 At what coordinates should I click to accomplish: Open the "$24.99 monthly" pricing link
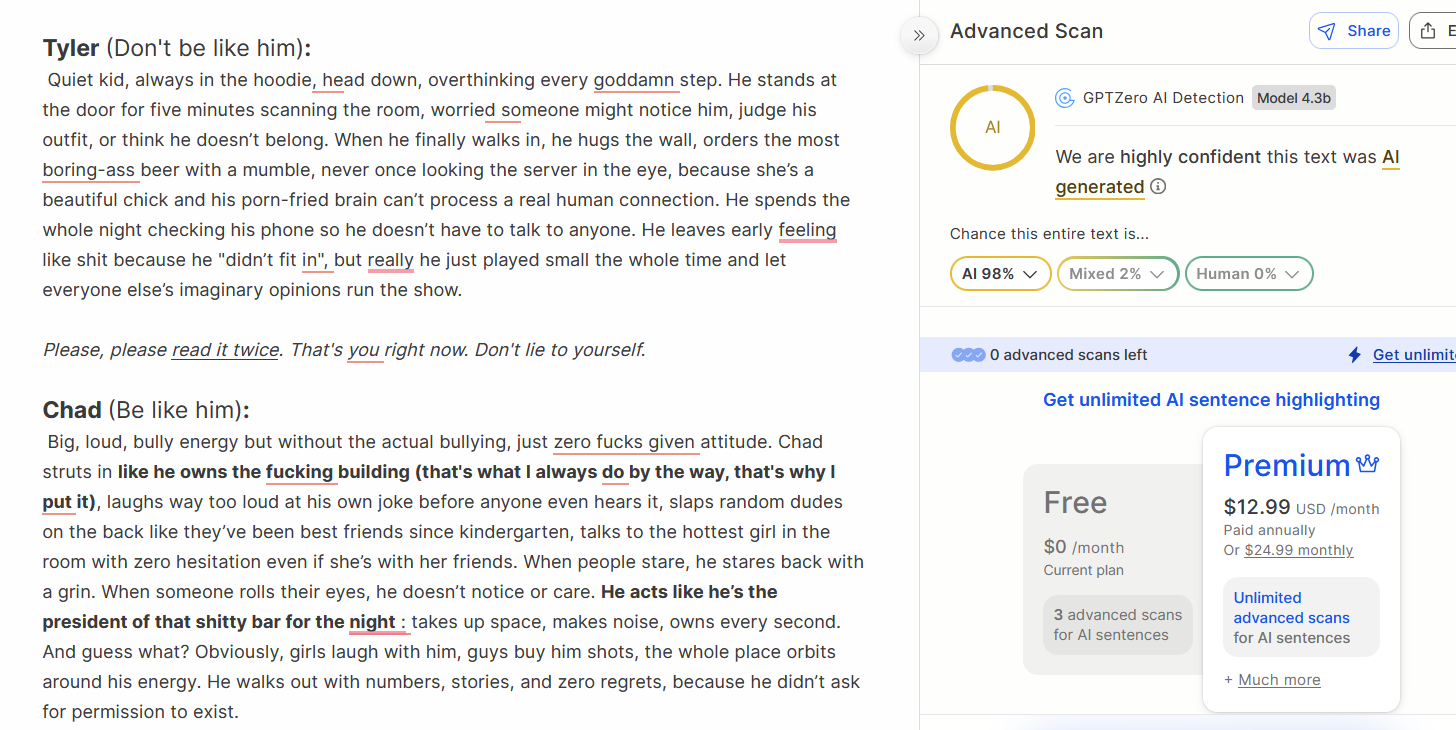[x=1298, y=550]
